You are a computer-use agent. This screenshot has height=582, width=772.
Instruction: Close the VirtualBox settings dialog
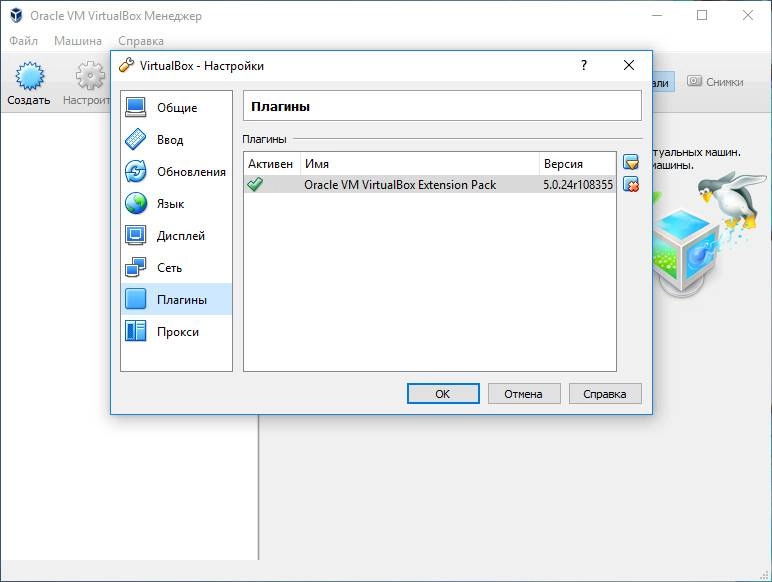pos(629,65)
